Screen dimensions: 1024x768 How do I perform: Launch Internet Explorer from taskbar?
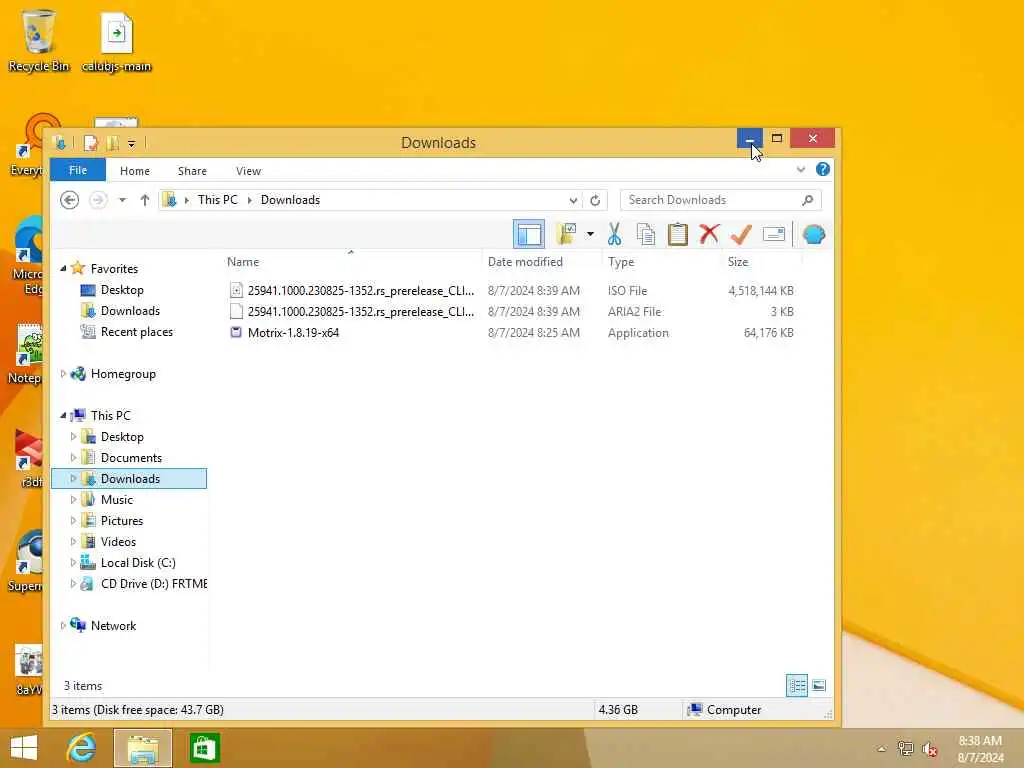81,748
